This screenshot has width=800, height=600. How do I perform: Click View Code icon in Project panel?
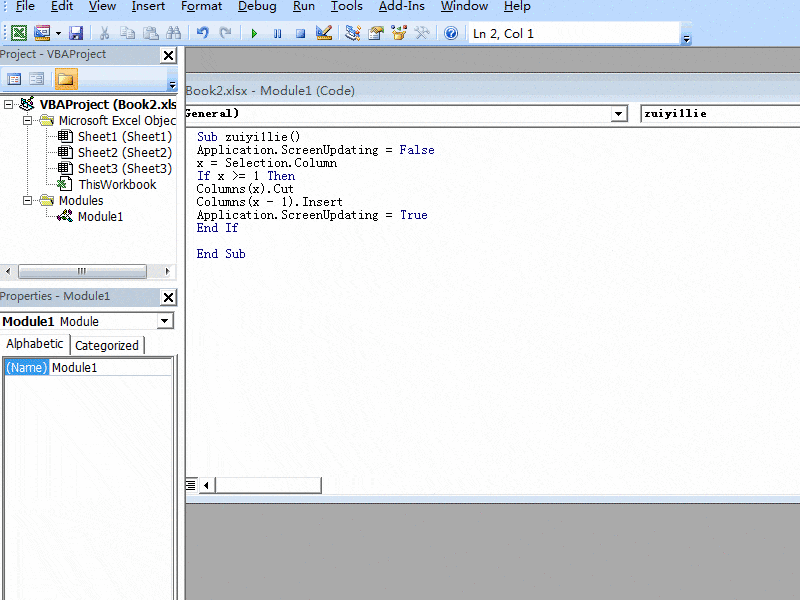(14, 79)
